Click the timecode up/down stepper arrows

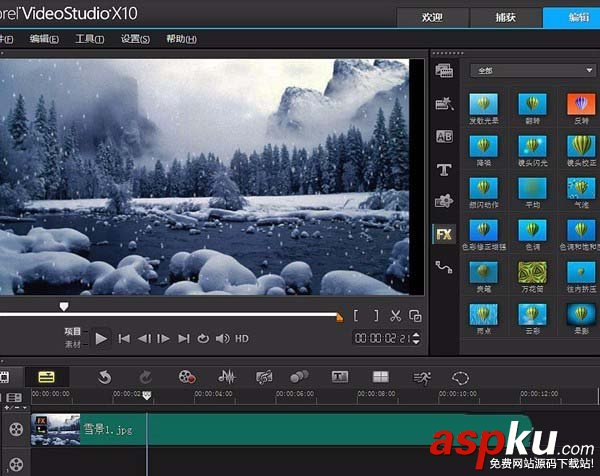416,338
